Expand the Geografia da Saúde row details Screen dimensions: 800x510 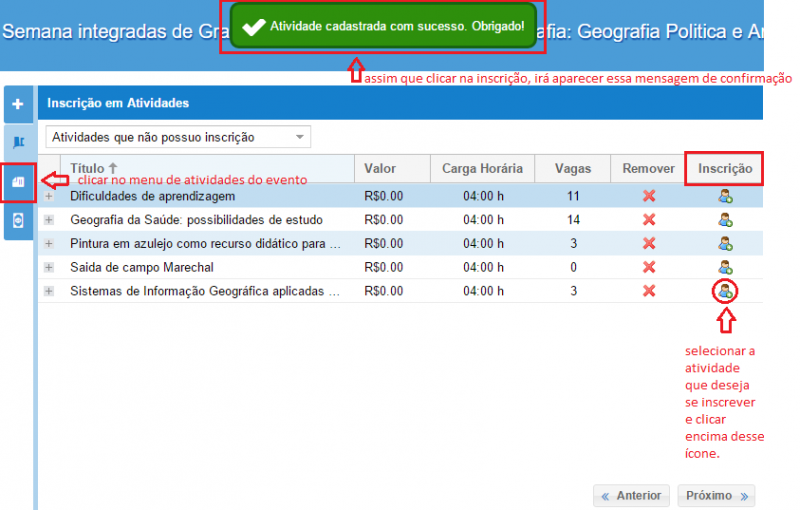(49, 220)
